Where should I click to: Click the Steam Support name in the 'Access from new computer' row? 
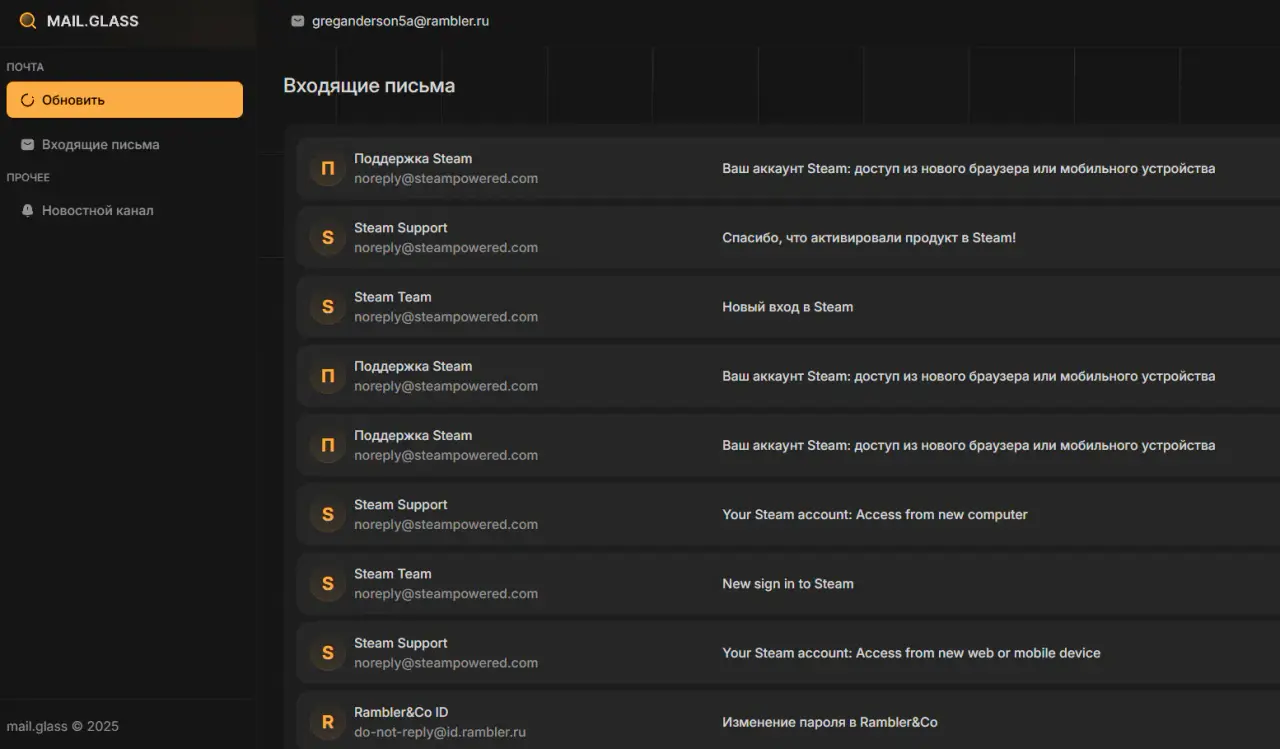point(401,505)
